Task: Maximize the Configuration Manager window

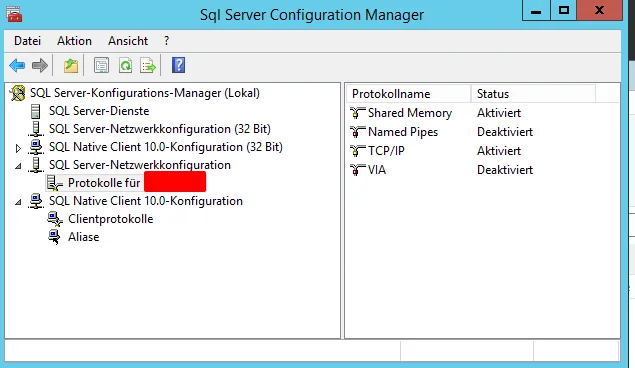Action: point(564,11)
